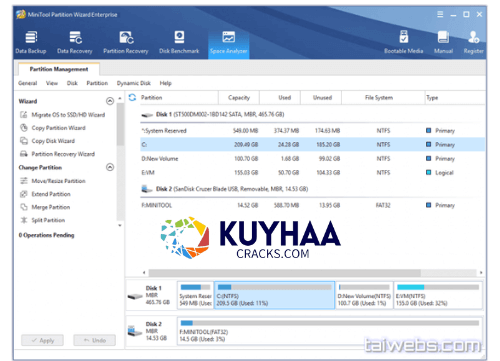Collapse the Change Partition section
The height and width of the screenshot is (361, 500).
[110, 167]
